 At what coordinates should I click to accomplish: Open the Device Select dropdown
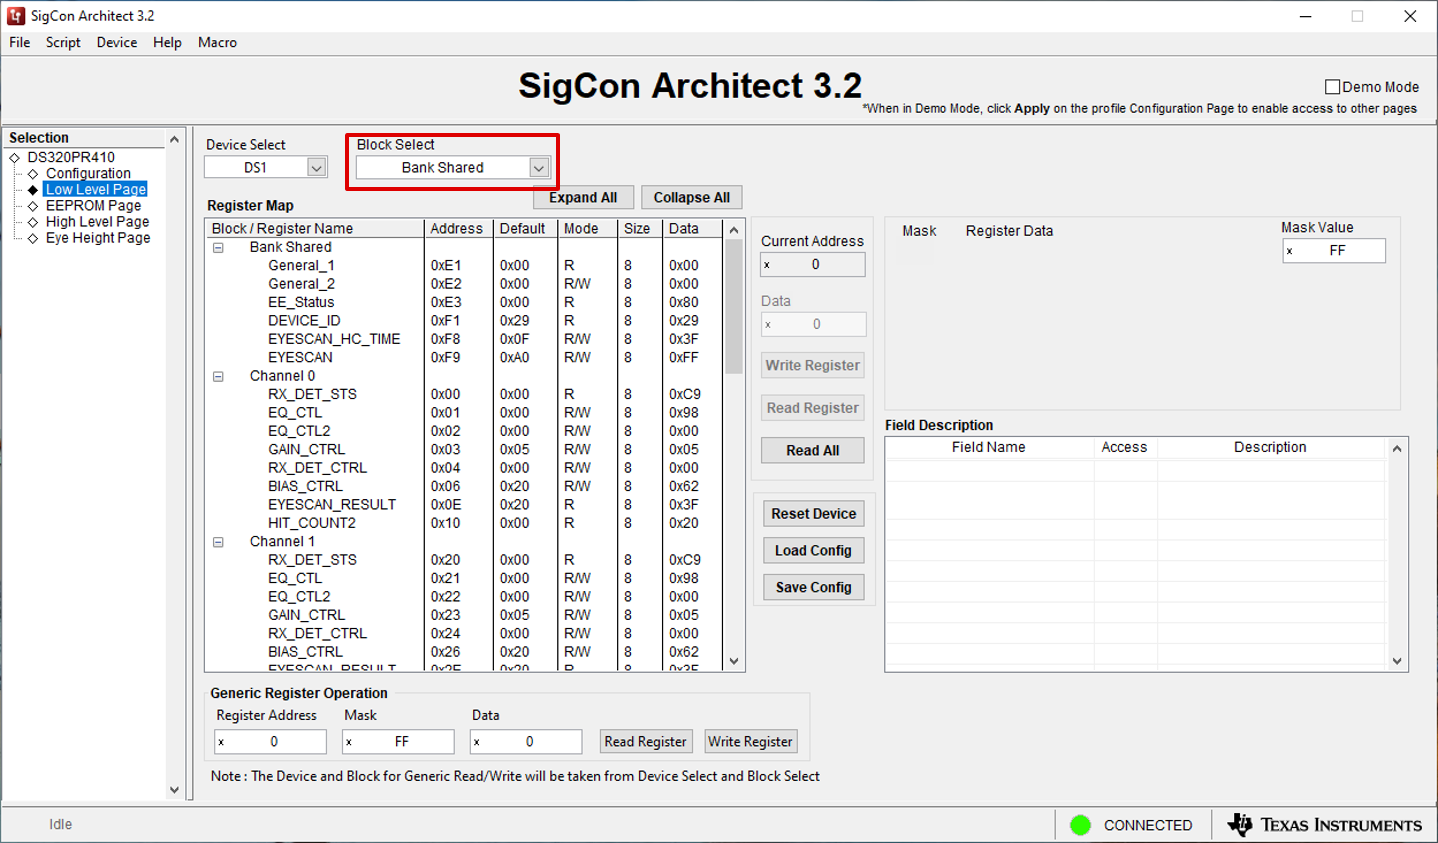316,168
